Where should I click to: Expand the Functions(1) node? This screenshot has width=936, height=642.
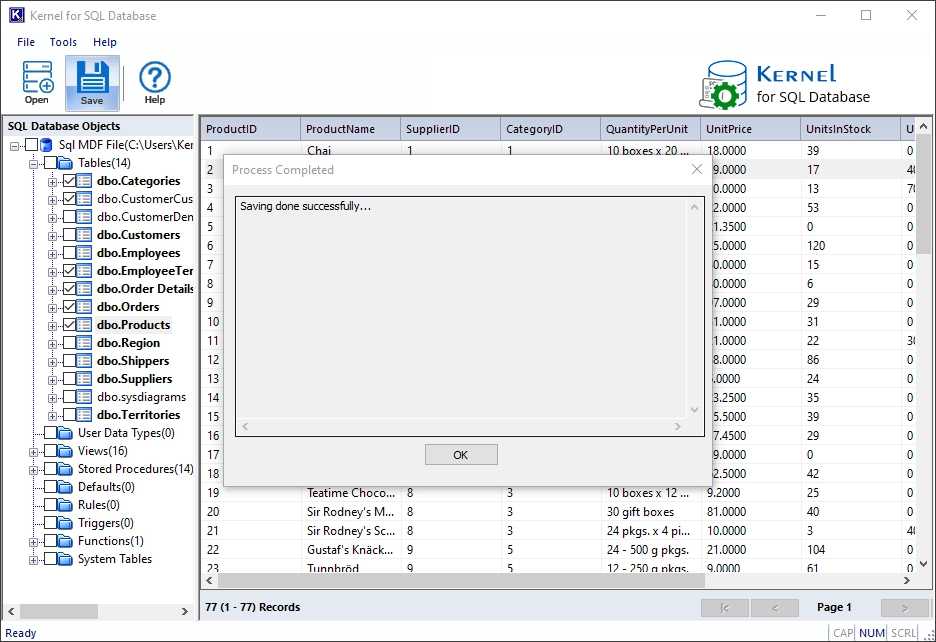point(33,542)
